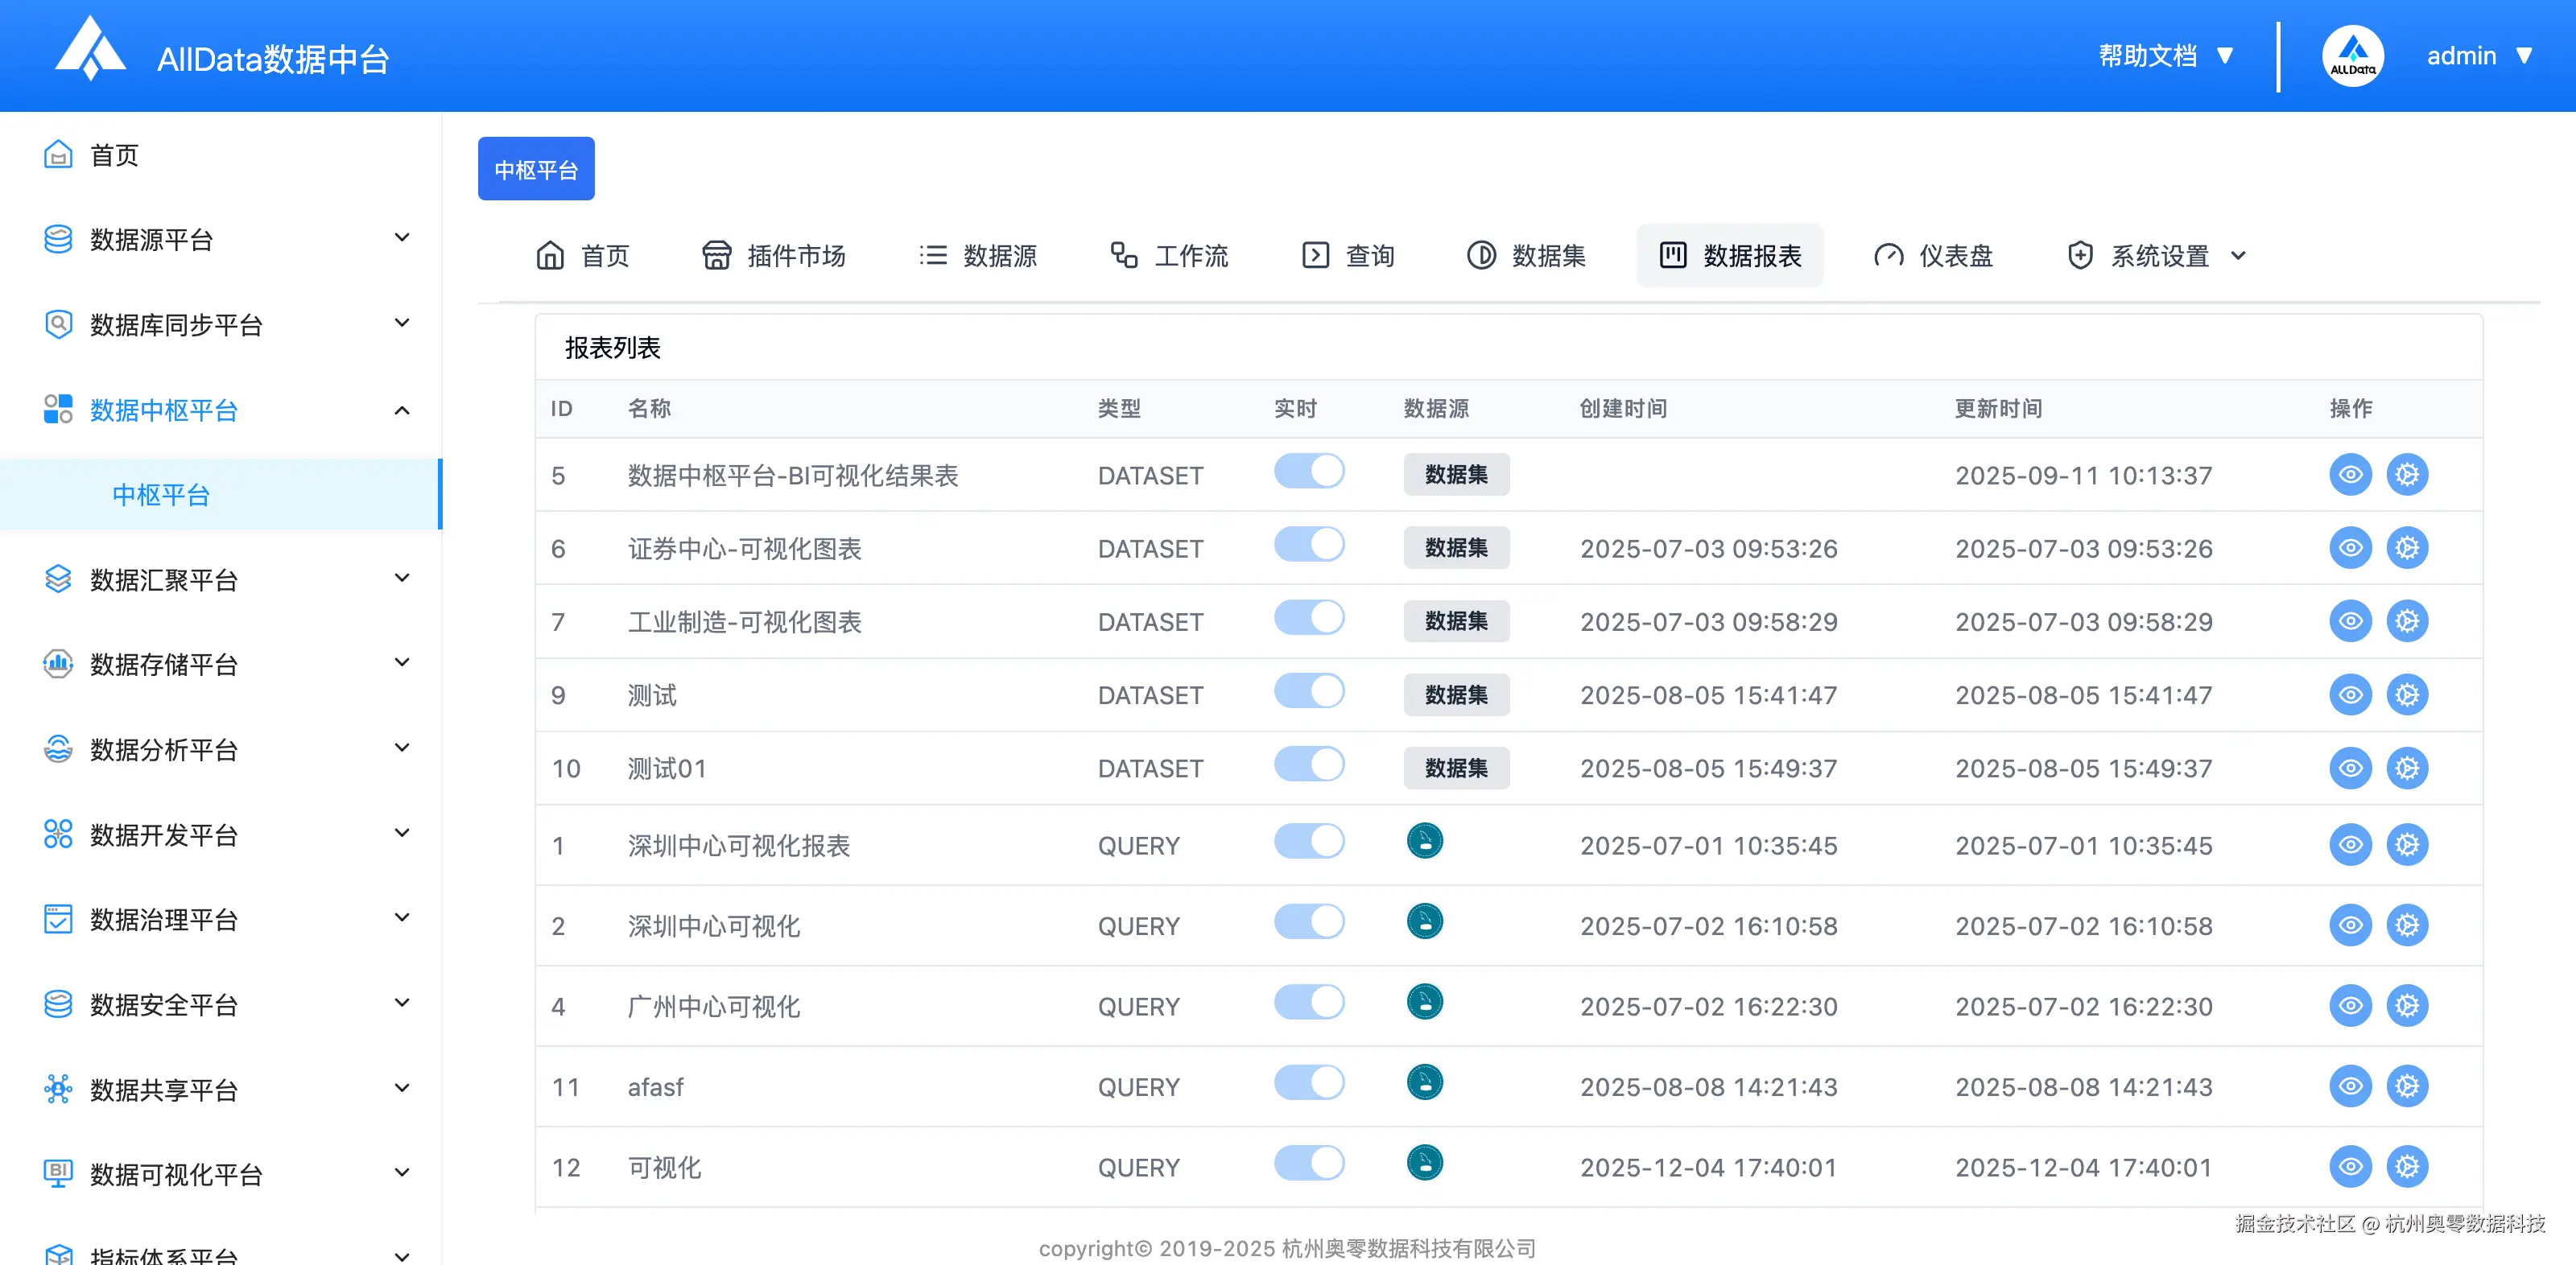Image resolution: width=2576 pixels, height=1265 pixels.
Task: Click the 数据集 badge for report 测试
Action: [1456, 695]
